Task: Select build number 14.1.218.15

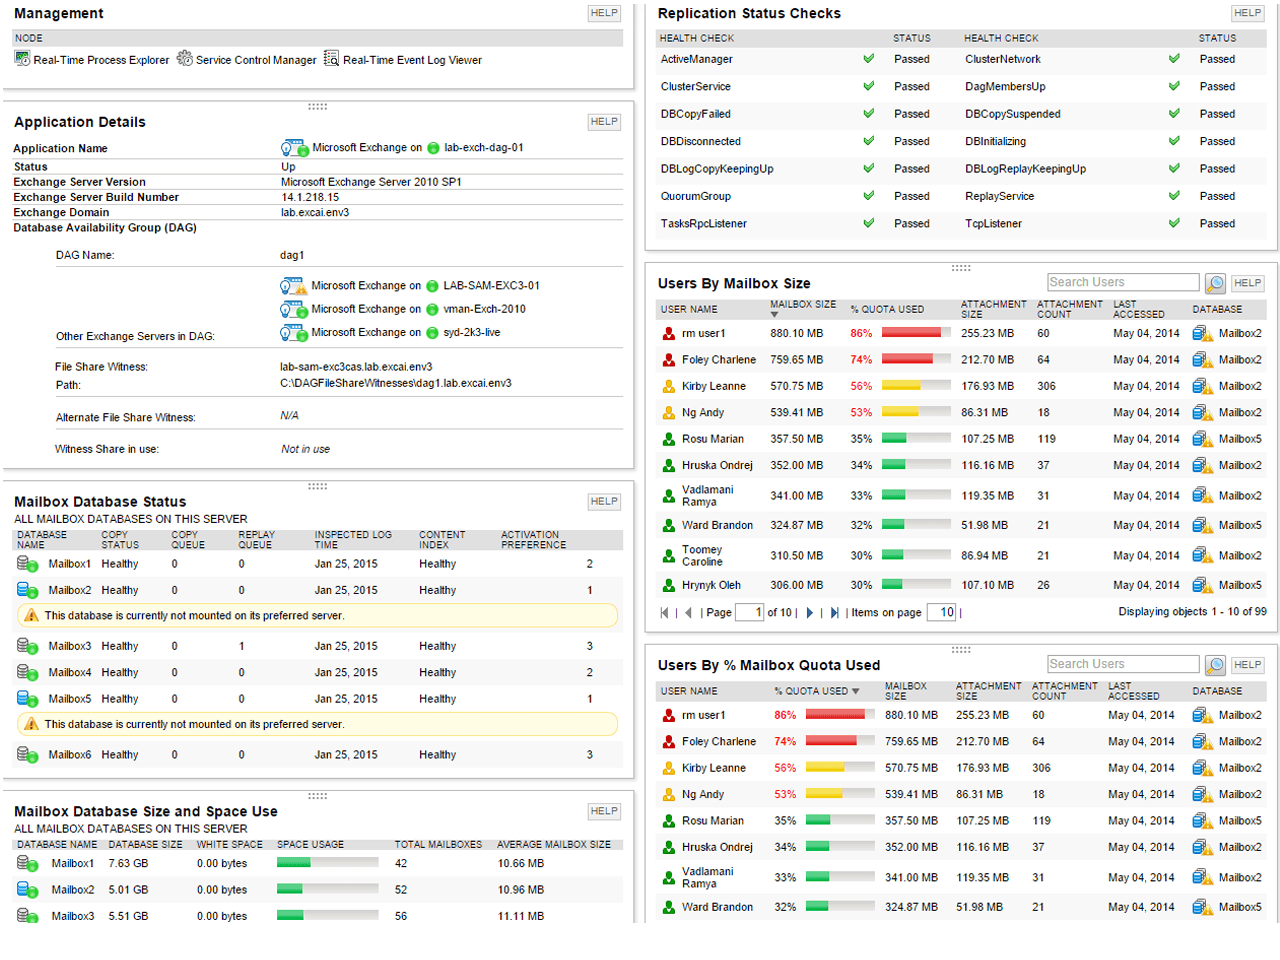Action: coord(310,197)
